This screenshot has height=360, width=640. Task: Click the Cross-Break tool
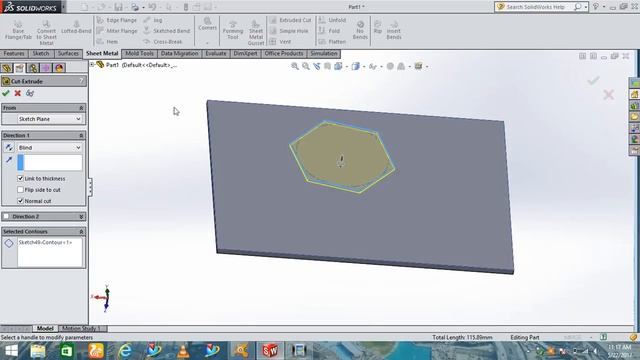click(x=162, y=42)
